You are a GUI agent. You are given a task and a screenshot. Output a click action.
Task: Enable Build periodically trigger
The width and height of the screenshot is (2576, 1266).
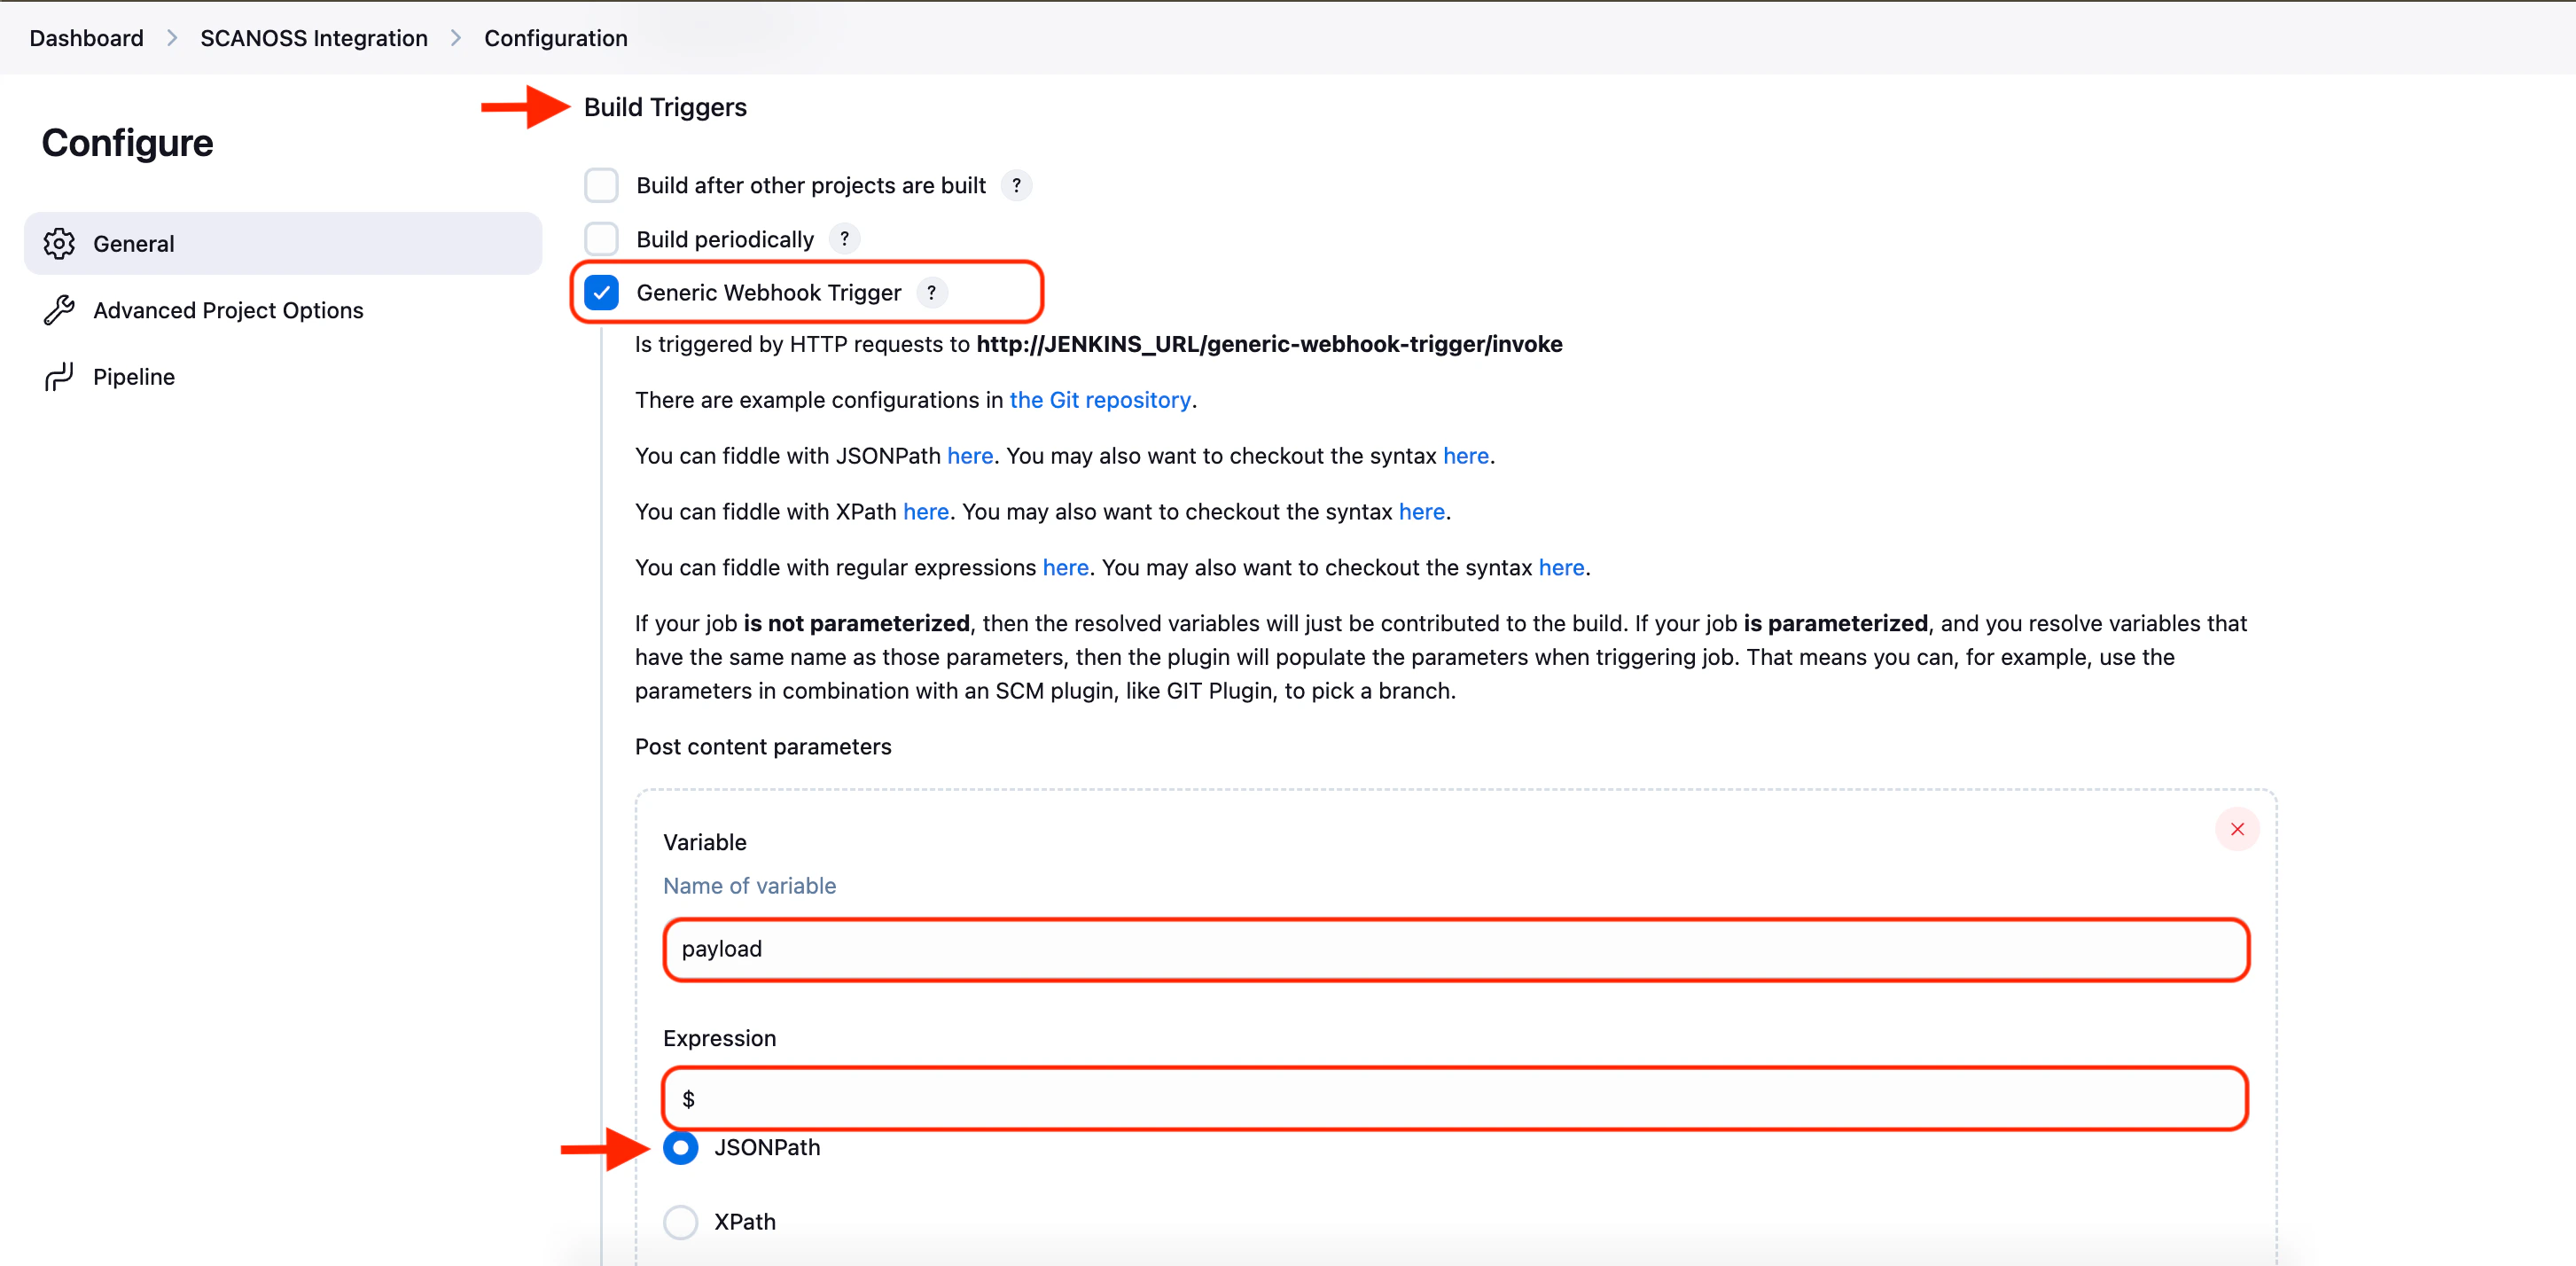click(601, 238)
